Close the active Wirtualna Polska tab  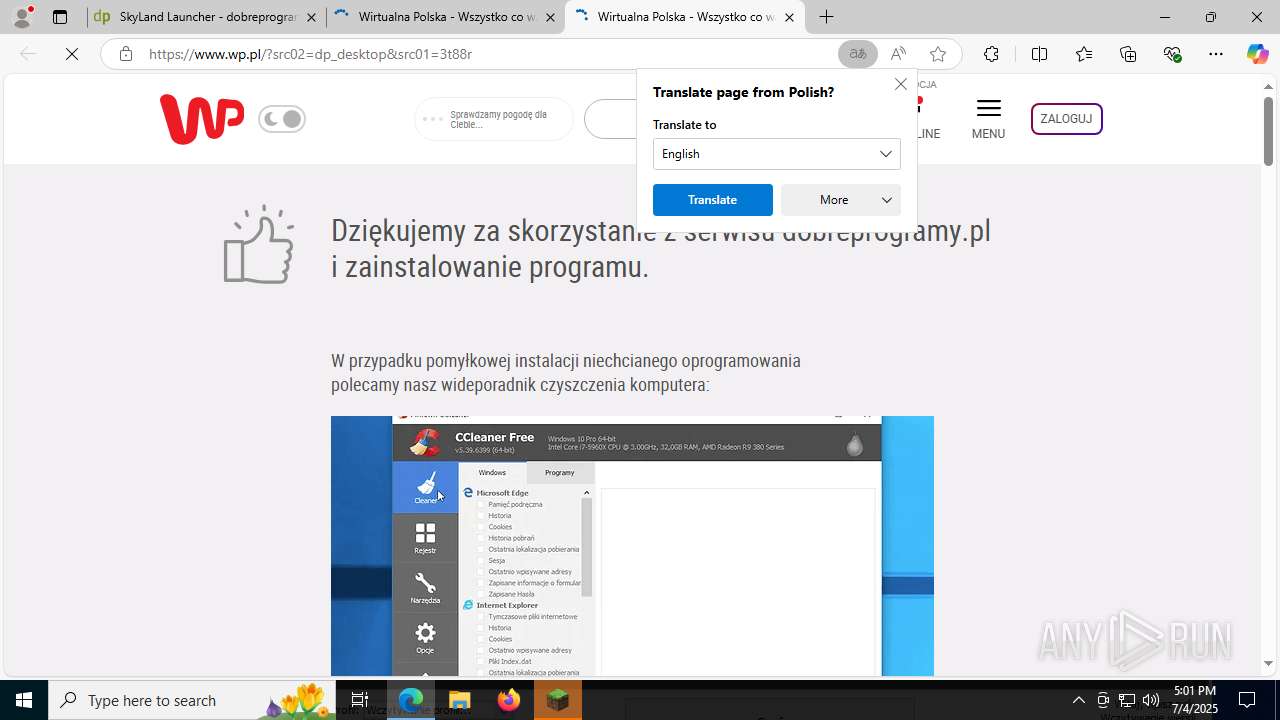pos(789,17)
